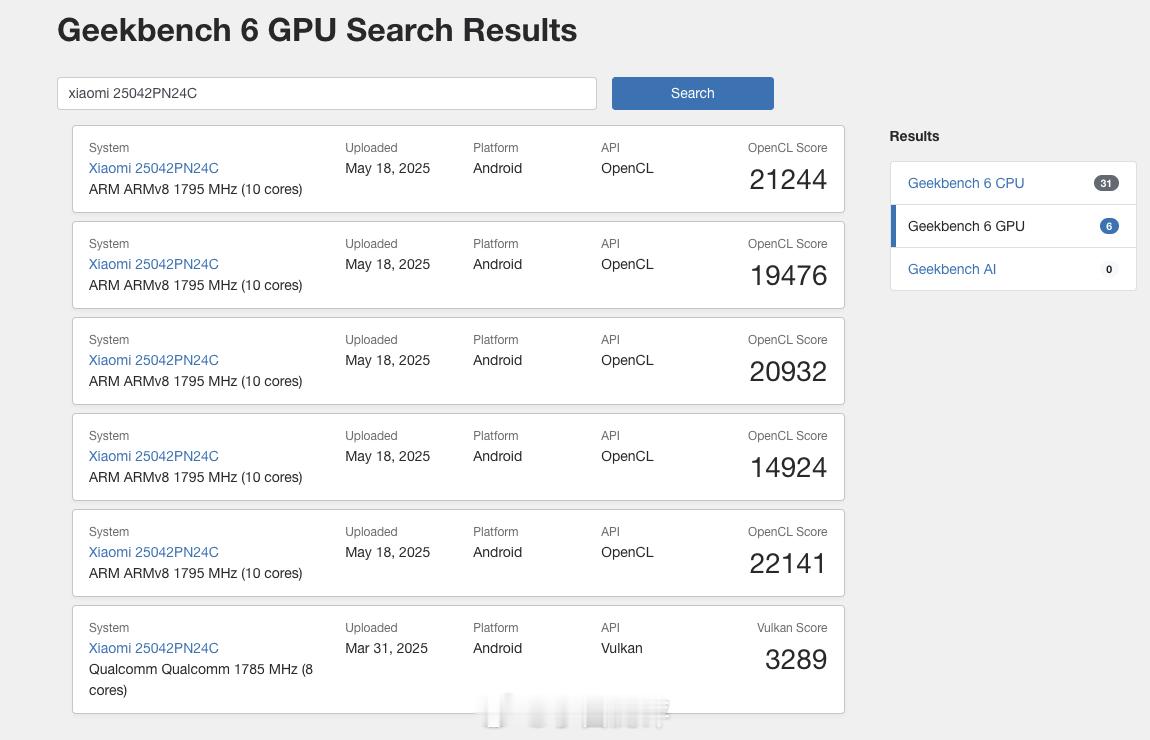Click OpenCL API value in the 14924 row
Viewport: 1150px width, 740px height.
[627, 456]
